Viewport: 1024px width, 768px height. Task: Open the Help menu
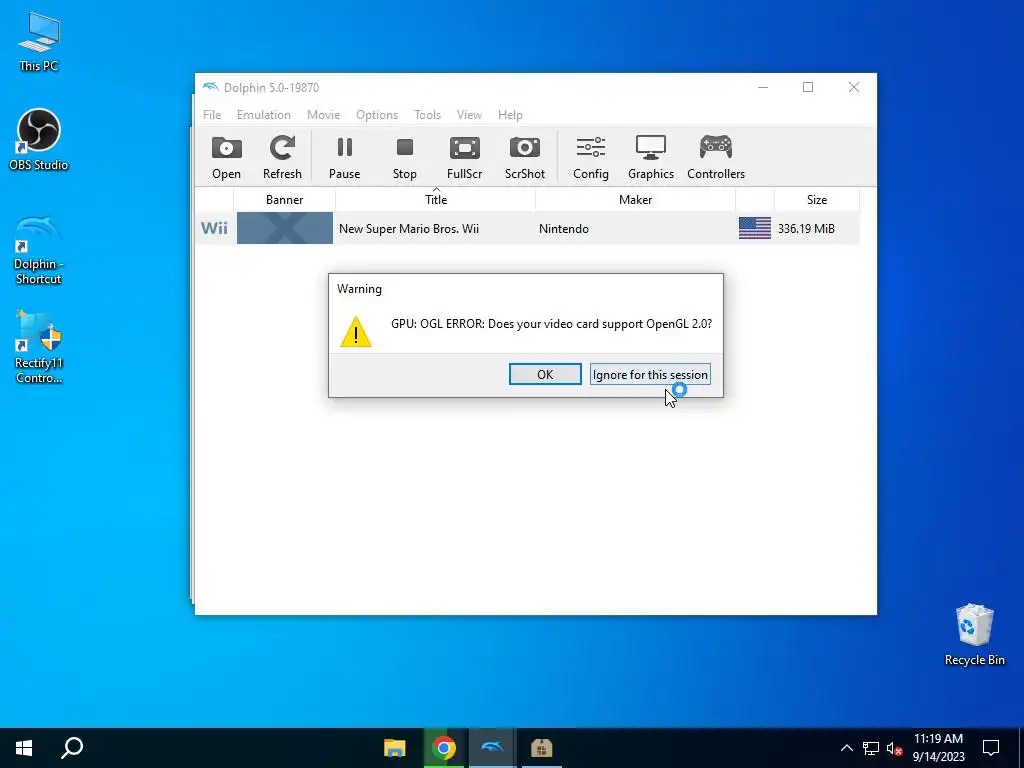click(x=510, y=115)
